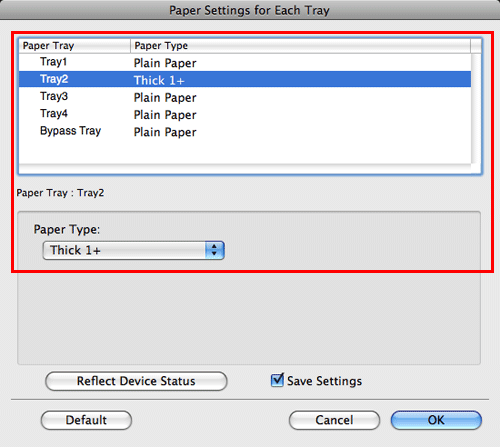Viewport: 500px width, 447px height.
Task: Sort by Paper Tray column header
Action: click(x=75, y=46)
